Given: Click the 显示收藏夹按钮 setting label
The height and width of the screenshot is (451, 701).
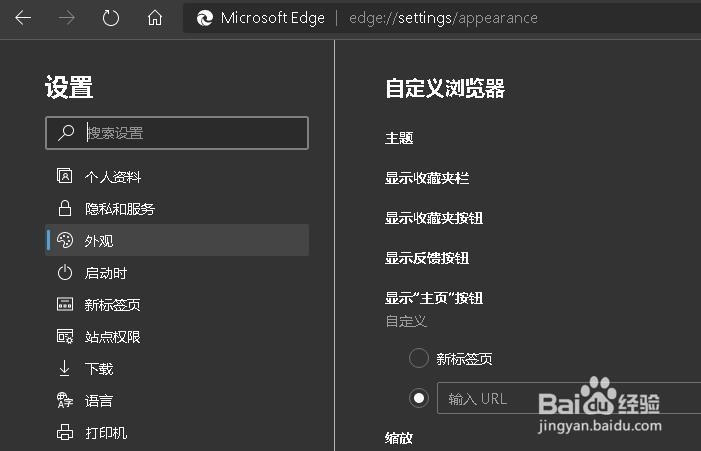Looking at the screenshot, I should (x=434, y=218).
